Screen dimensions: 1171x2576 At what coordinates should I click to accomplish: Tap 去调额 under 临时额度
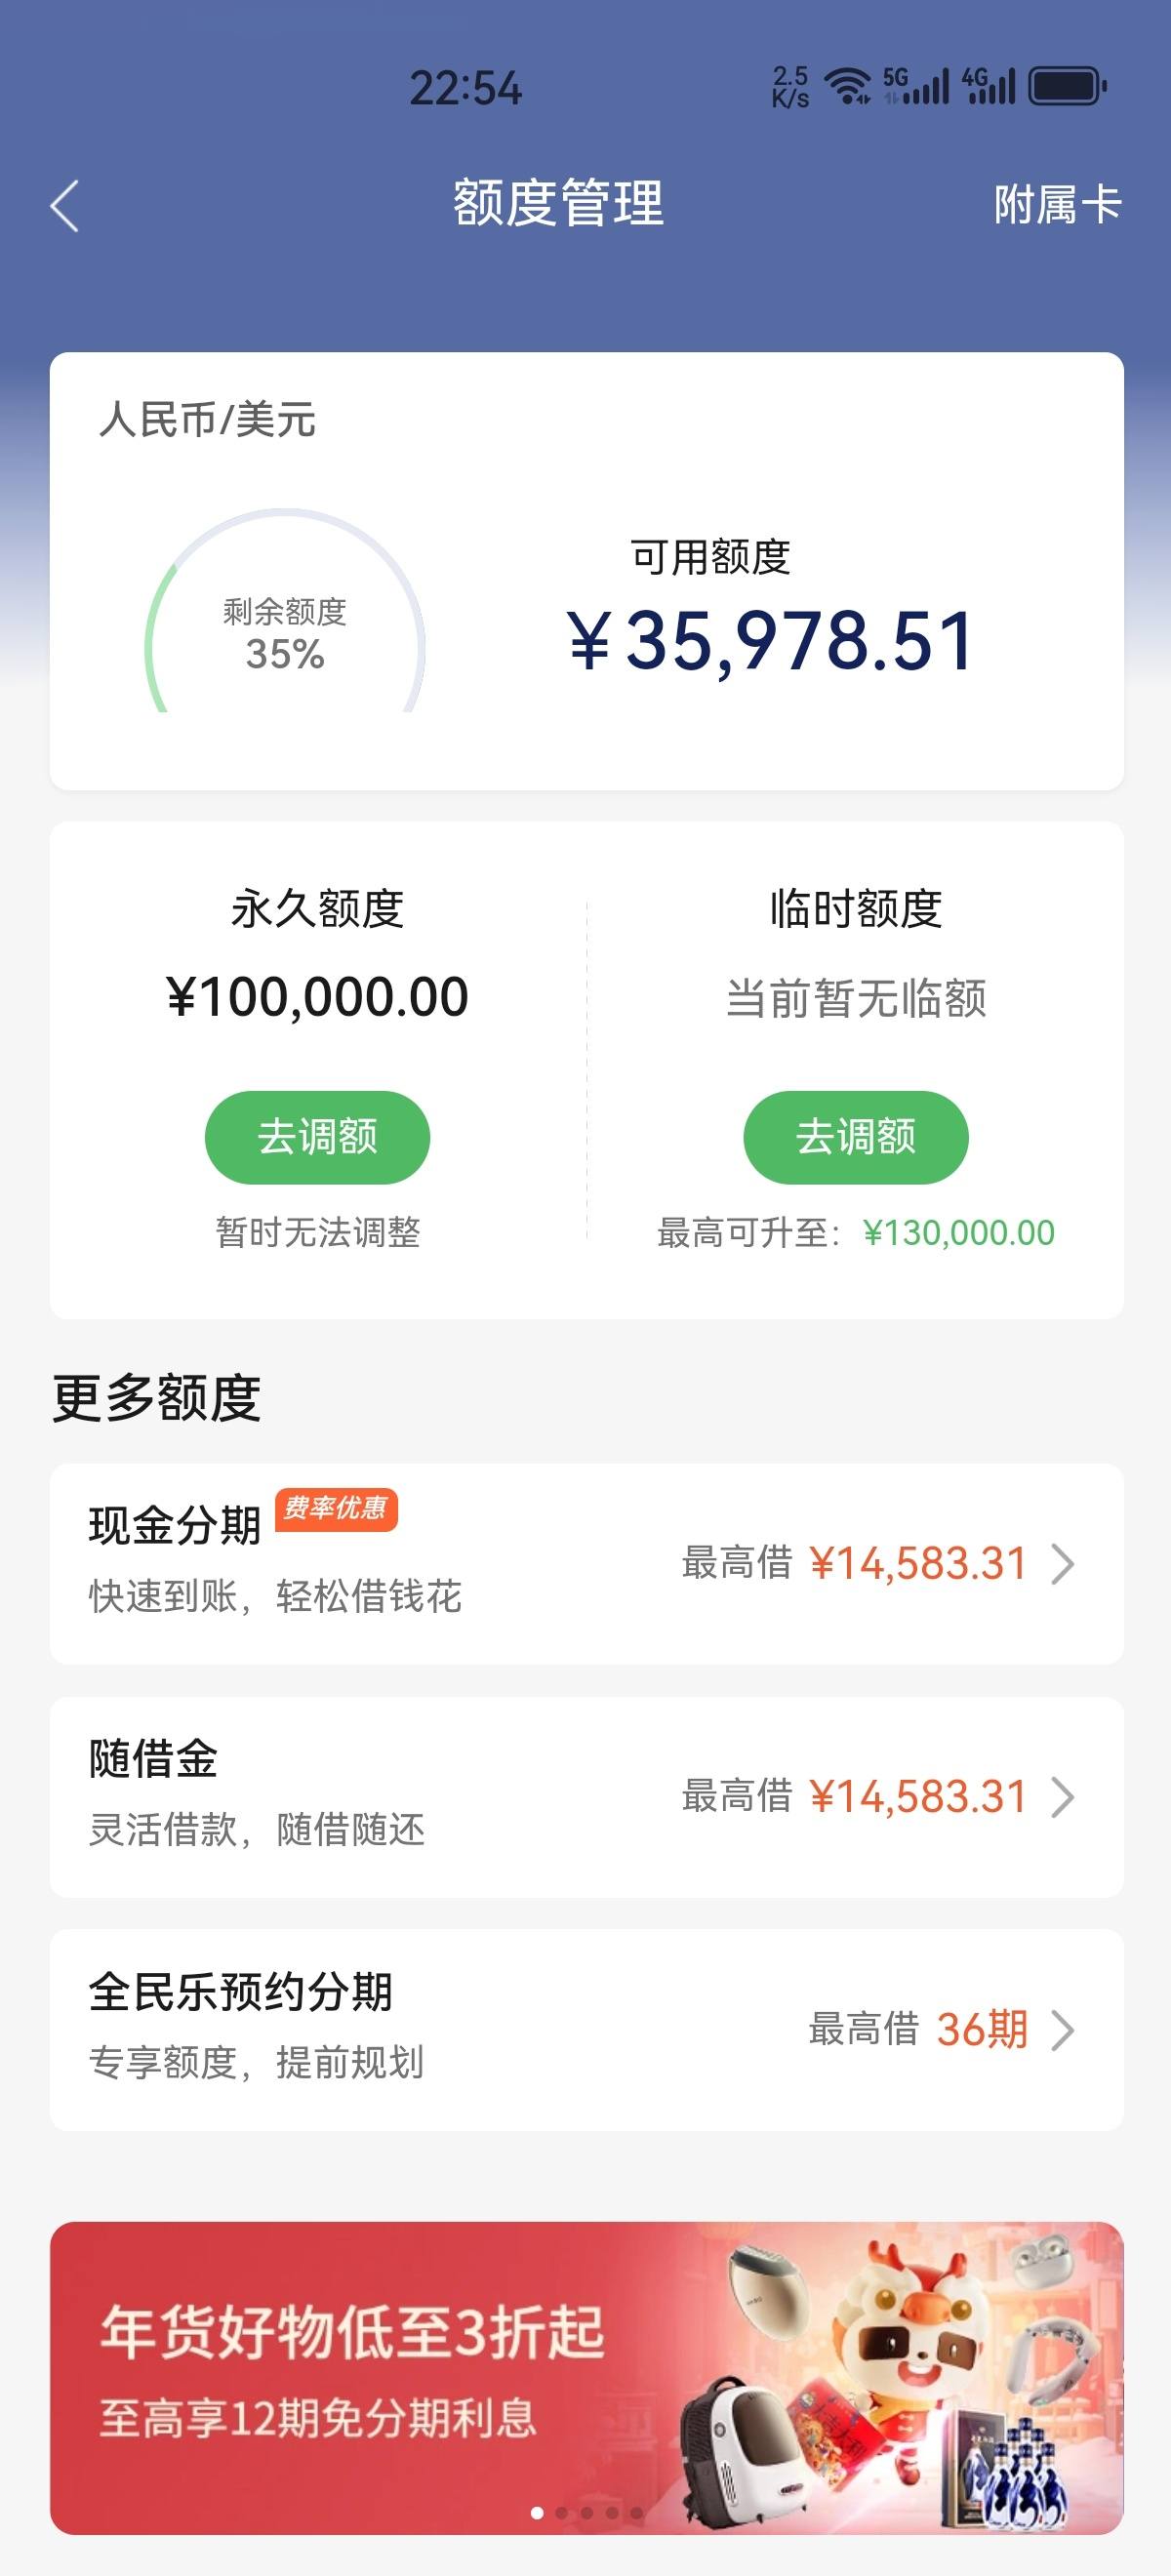click(x=856, y=1137)
